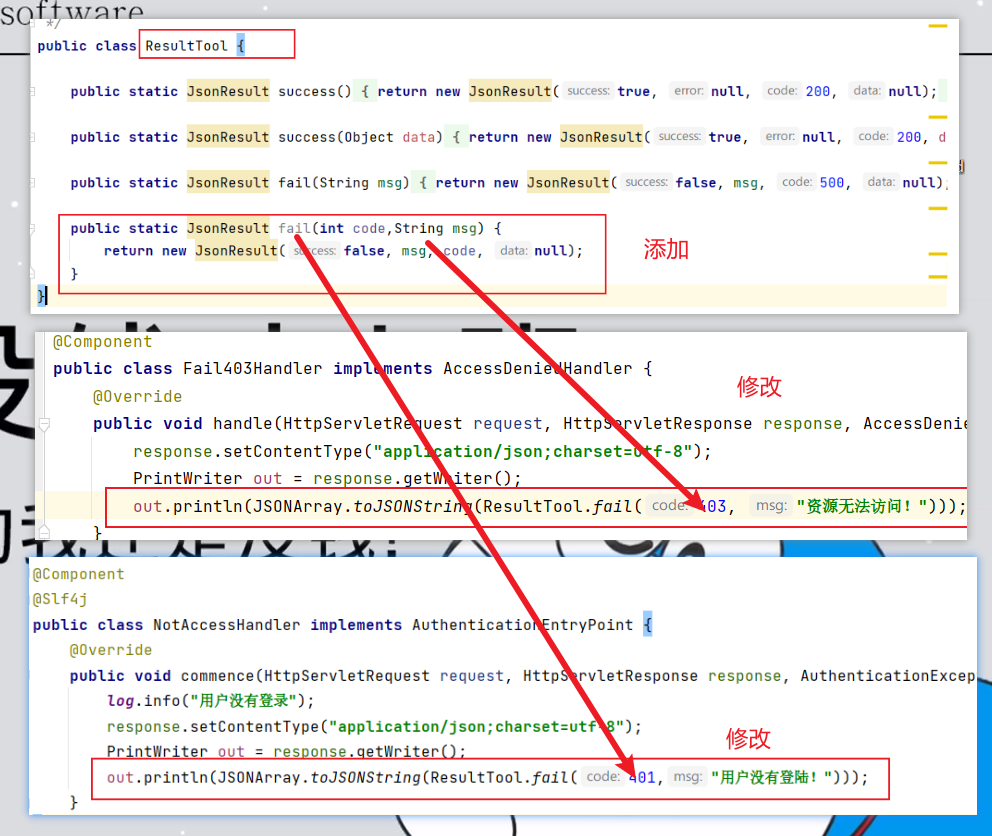Click the opening brace after AuthenticationEntryPoint
The width and height of the screenshot is (992, 836).
(647, 625)
